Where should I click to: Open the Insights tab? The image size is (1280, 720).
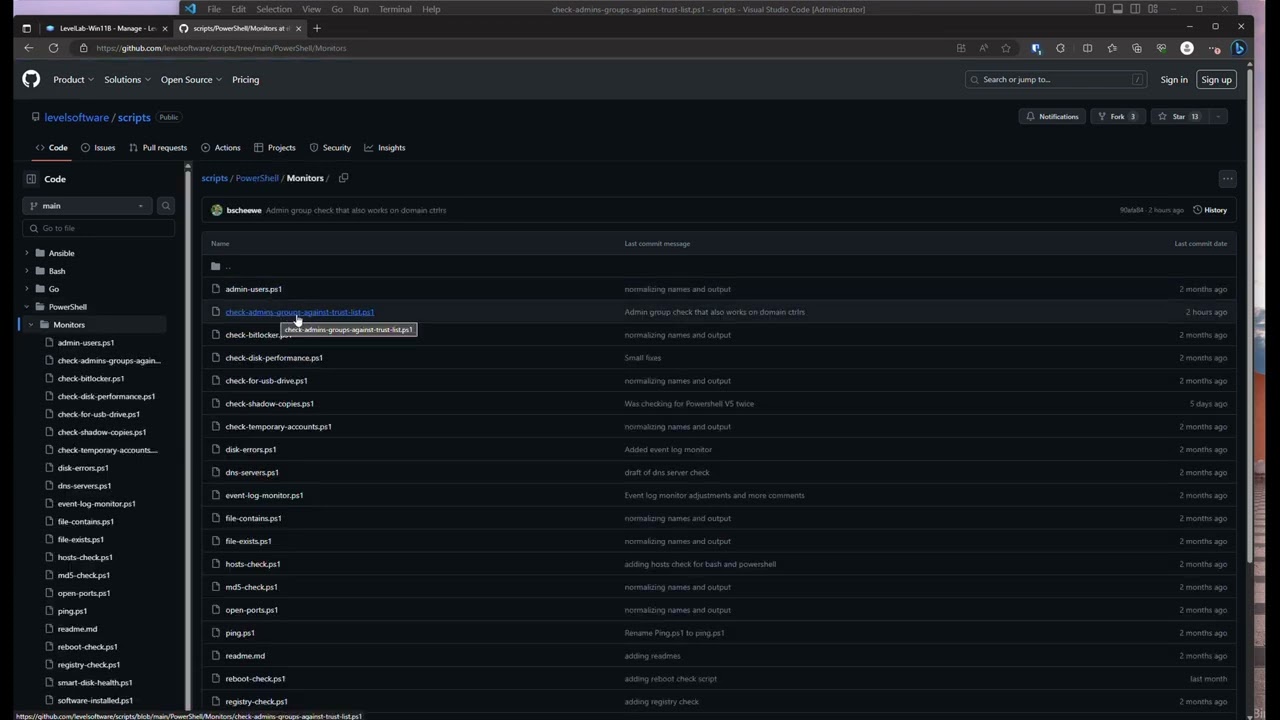[x=385, y=147]
